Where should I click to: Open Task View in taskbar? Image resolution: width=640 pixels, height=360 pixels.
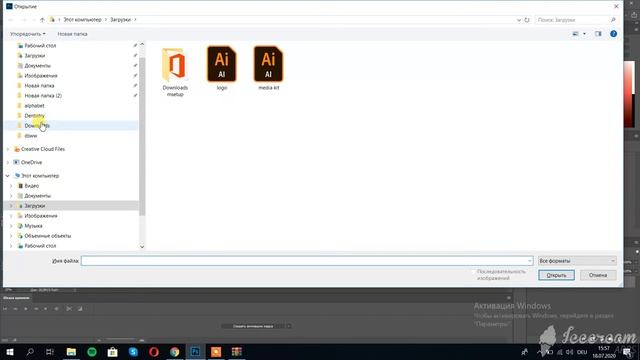click(50, 352)
